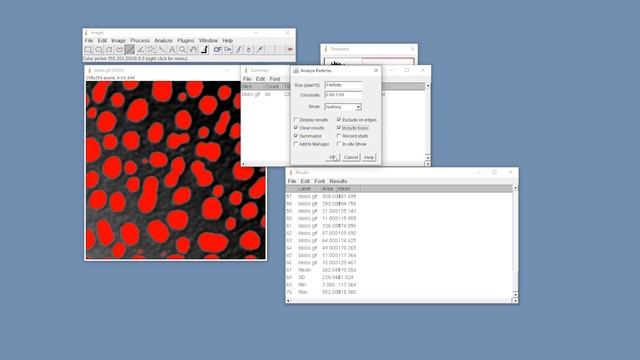Select the Oval selection tool

coord(99,50)
